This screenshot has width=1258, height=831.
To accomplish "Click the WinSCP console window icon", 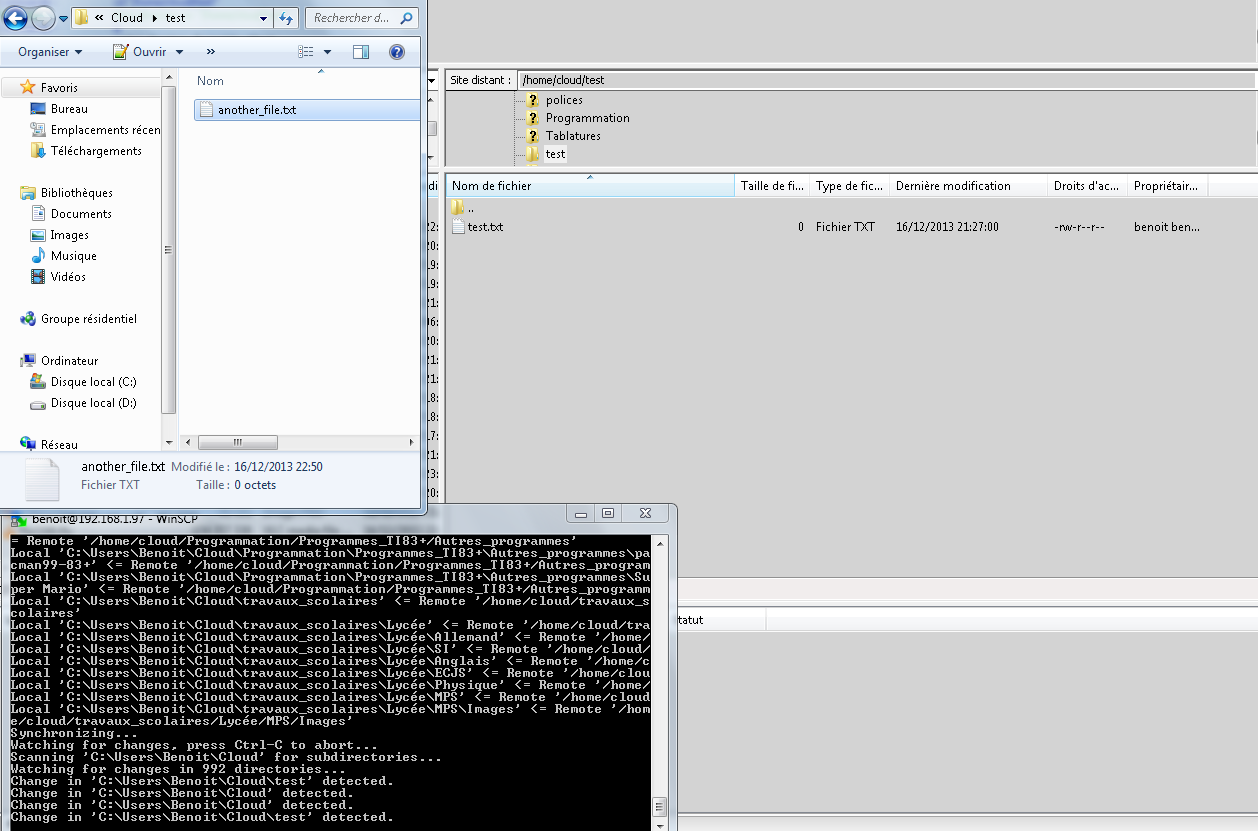I will 18,519.
